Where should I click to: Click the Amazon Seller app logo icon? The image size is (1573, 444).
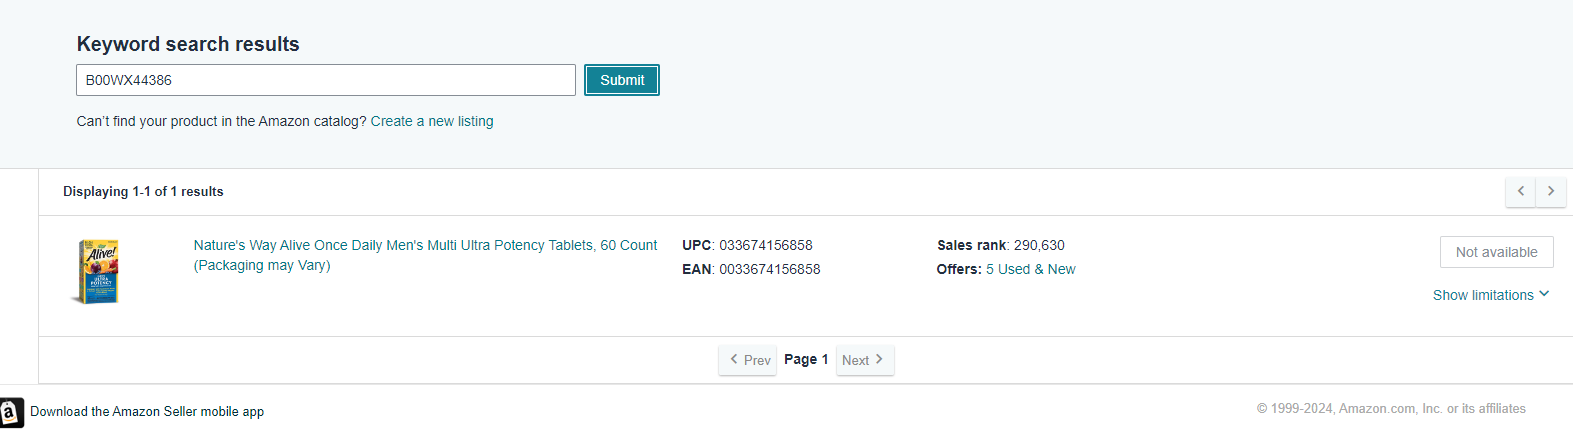tap(11, 412)
